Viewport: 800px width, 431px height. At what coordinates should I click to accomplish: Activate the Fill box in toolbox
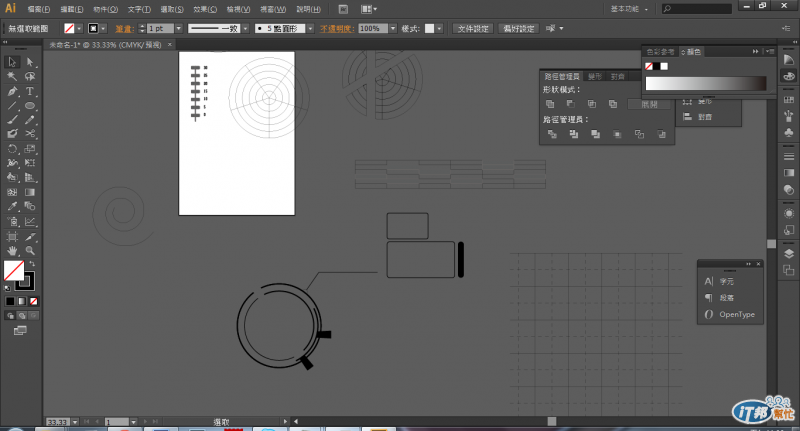click(14, 271)
